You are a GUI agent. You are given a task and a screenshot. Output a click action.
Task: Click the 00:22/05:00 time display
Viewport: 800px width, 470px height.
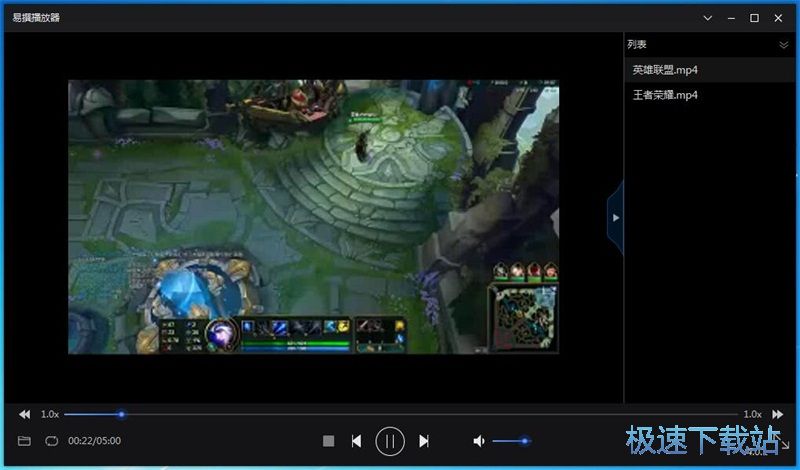94,441
